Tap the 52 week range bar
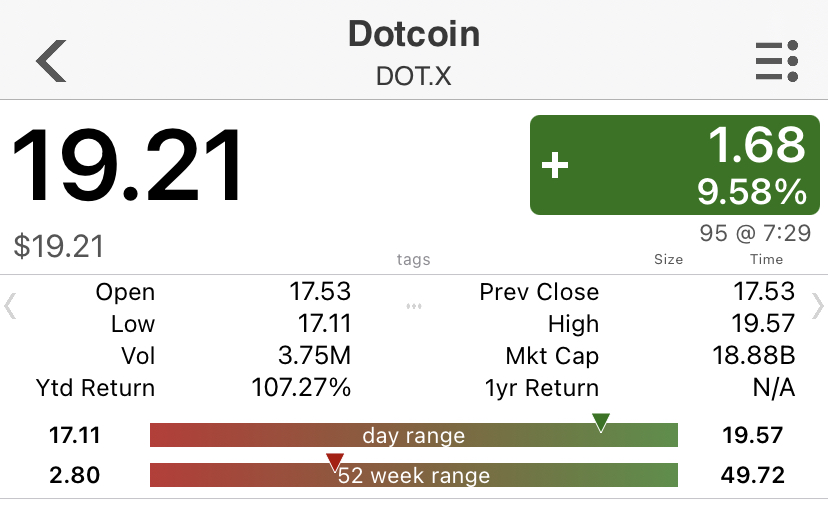828x506 pixels. click(x=414, y=475)
